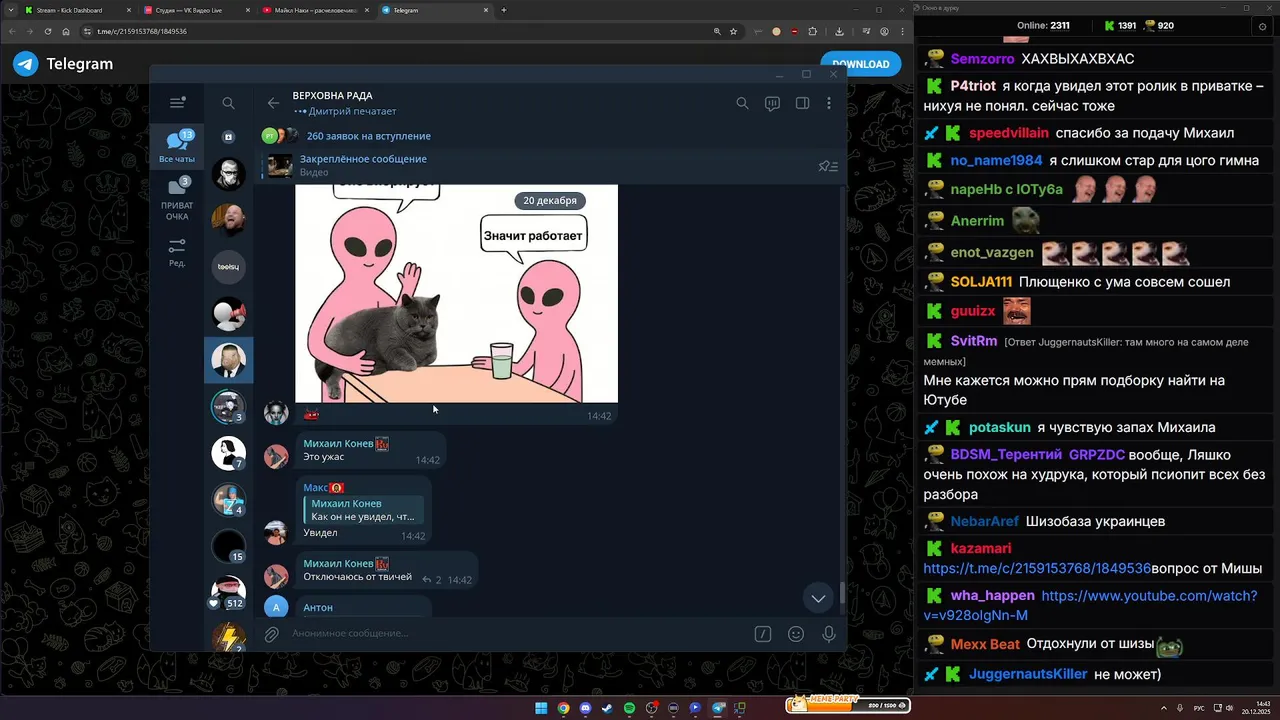The height and width of the screenshot is (720, 1280).
Task: Click Online: 2311 viewer counter
Action: pos(1043,25)
